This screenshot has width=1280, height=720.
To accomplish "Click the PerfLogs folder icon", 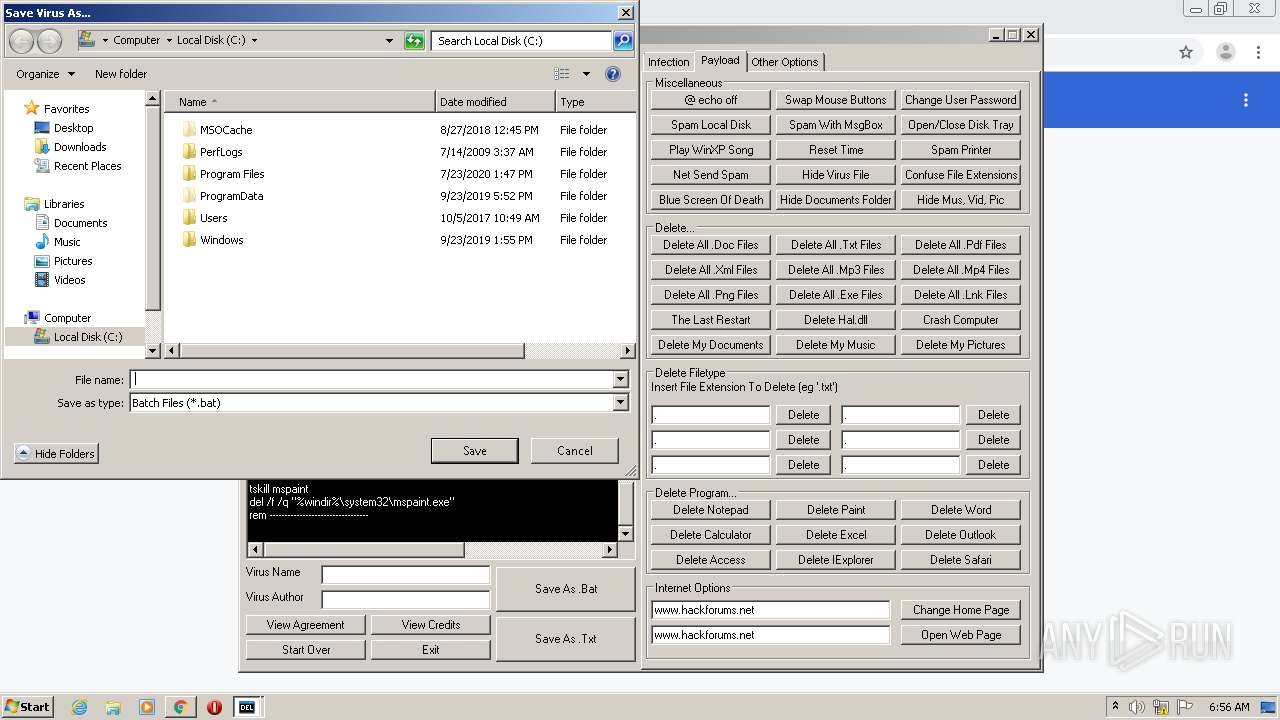I will pyautogui.click(x=190, y=152).
